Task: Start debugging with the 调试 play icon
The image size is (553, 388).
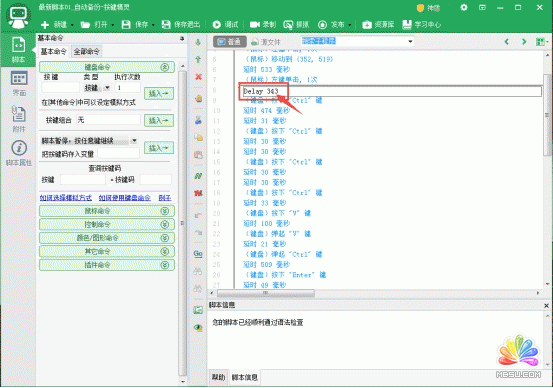Action: pyautogui.click(x=217, y=24)
